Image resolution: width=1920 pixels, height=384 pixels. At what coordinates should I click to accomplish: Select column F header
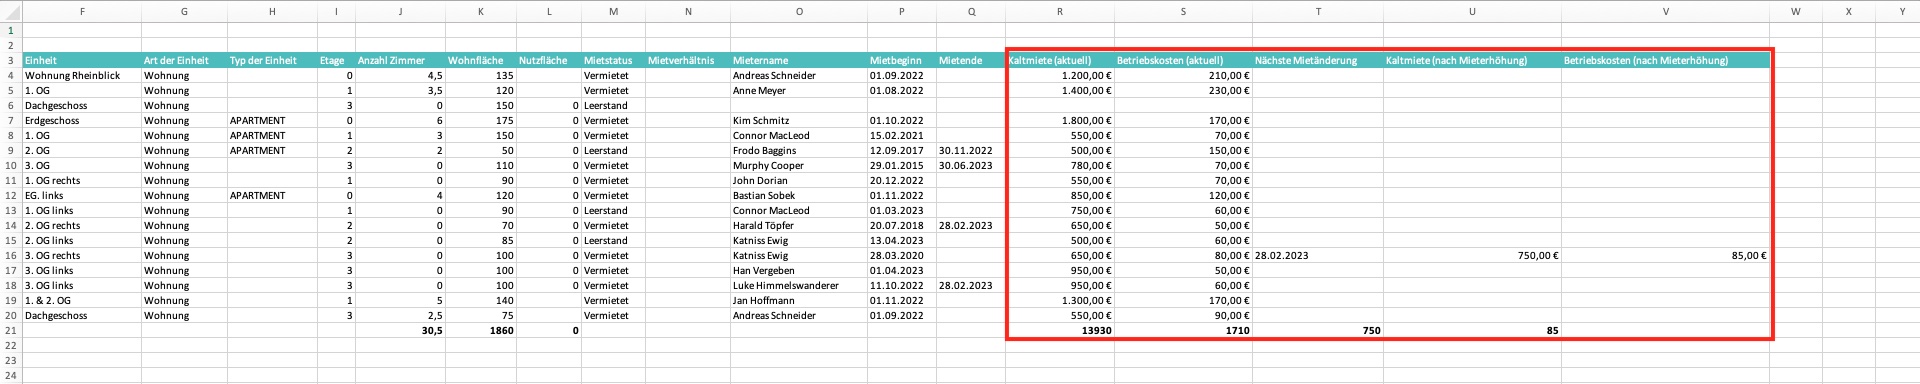tap(81, 11)
